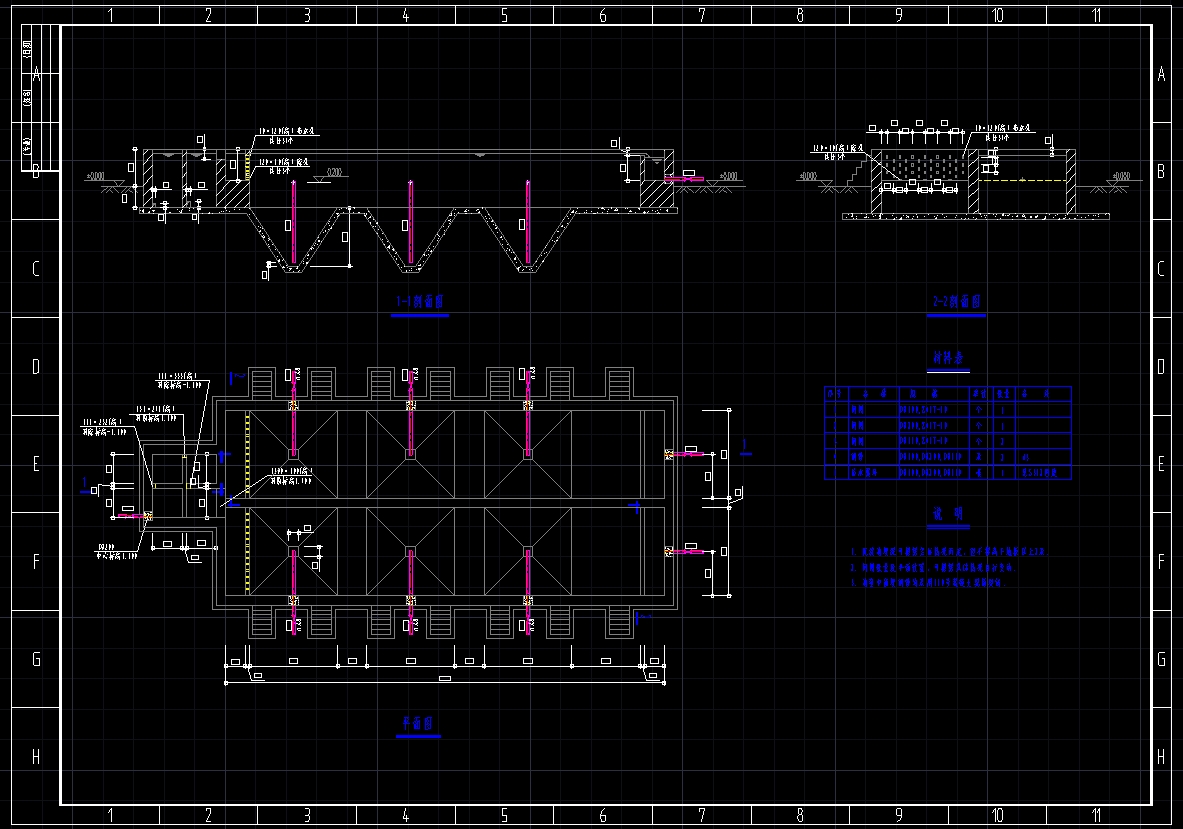Click the 材料表 materials table heading
The width and height of the screenshot is (1183, 829).
tap(947, 357)
